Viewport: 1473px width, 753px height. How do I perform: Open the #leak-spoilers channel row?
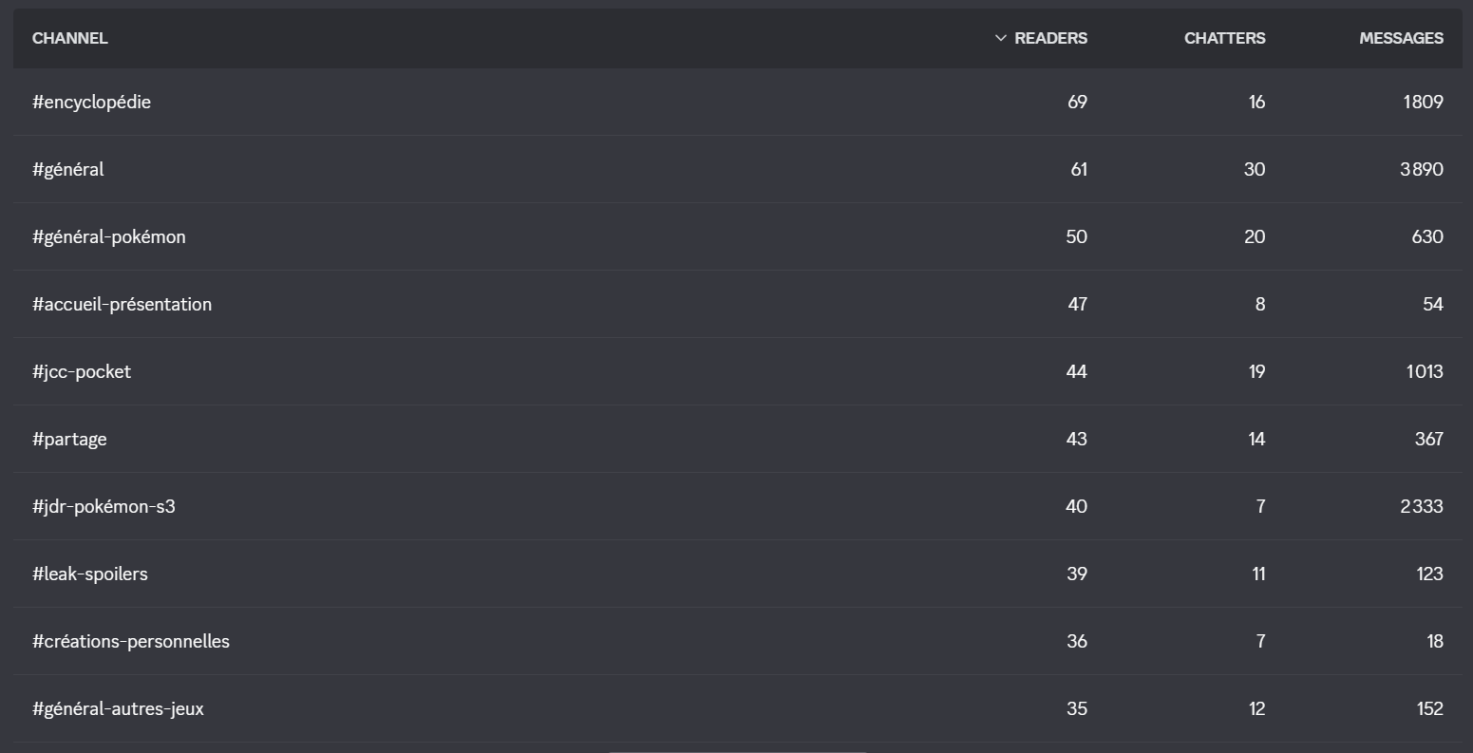[x=736, y=574]
